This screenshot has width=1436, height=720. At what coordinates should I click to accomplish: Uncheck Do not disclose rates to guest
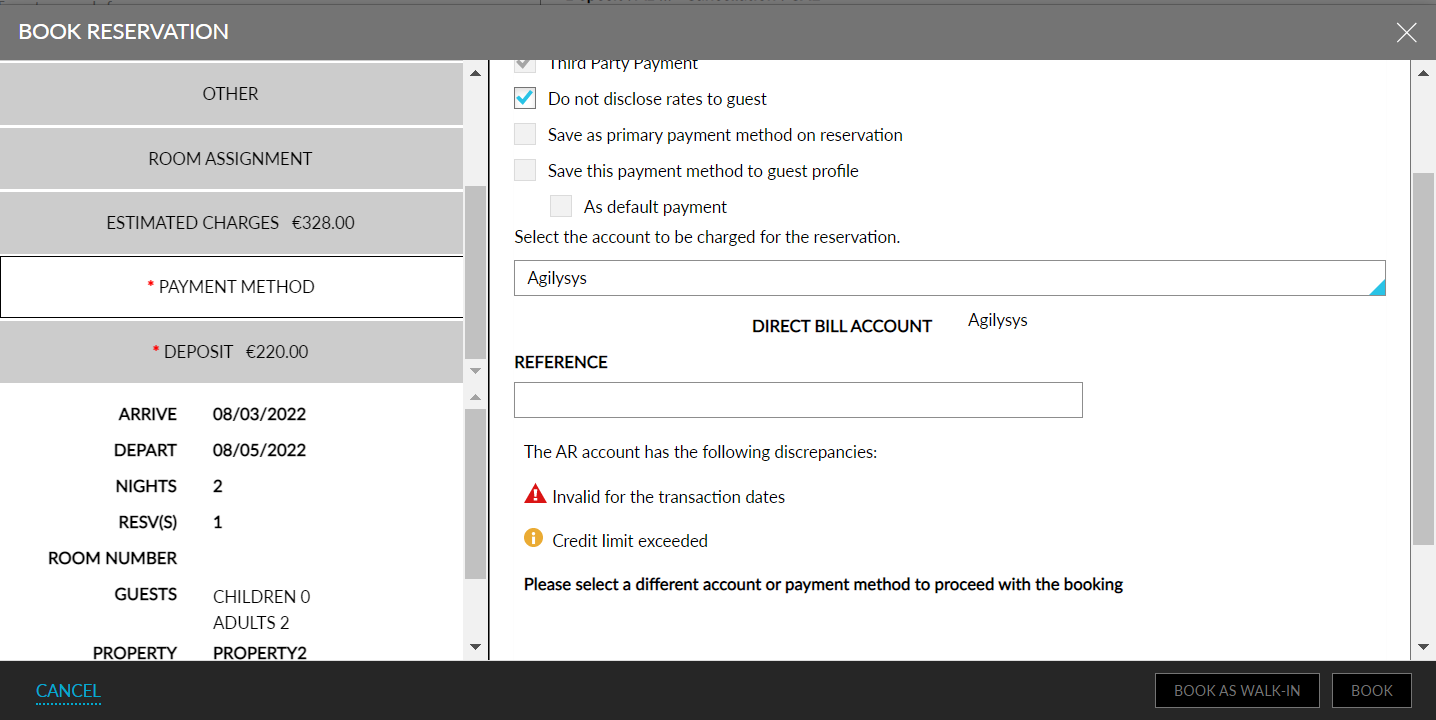525,99
